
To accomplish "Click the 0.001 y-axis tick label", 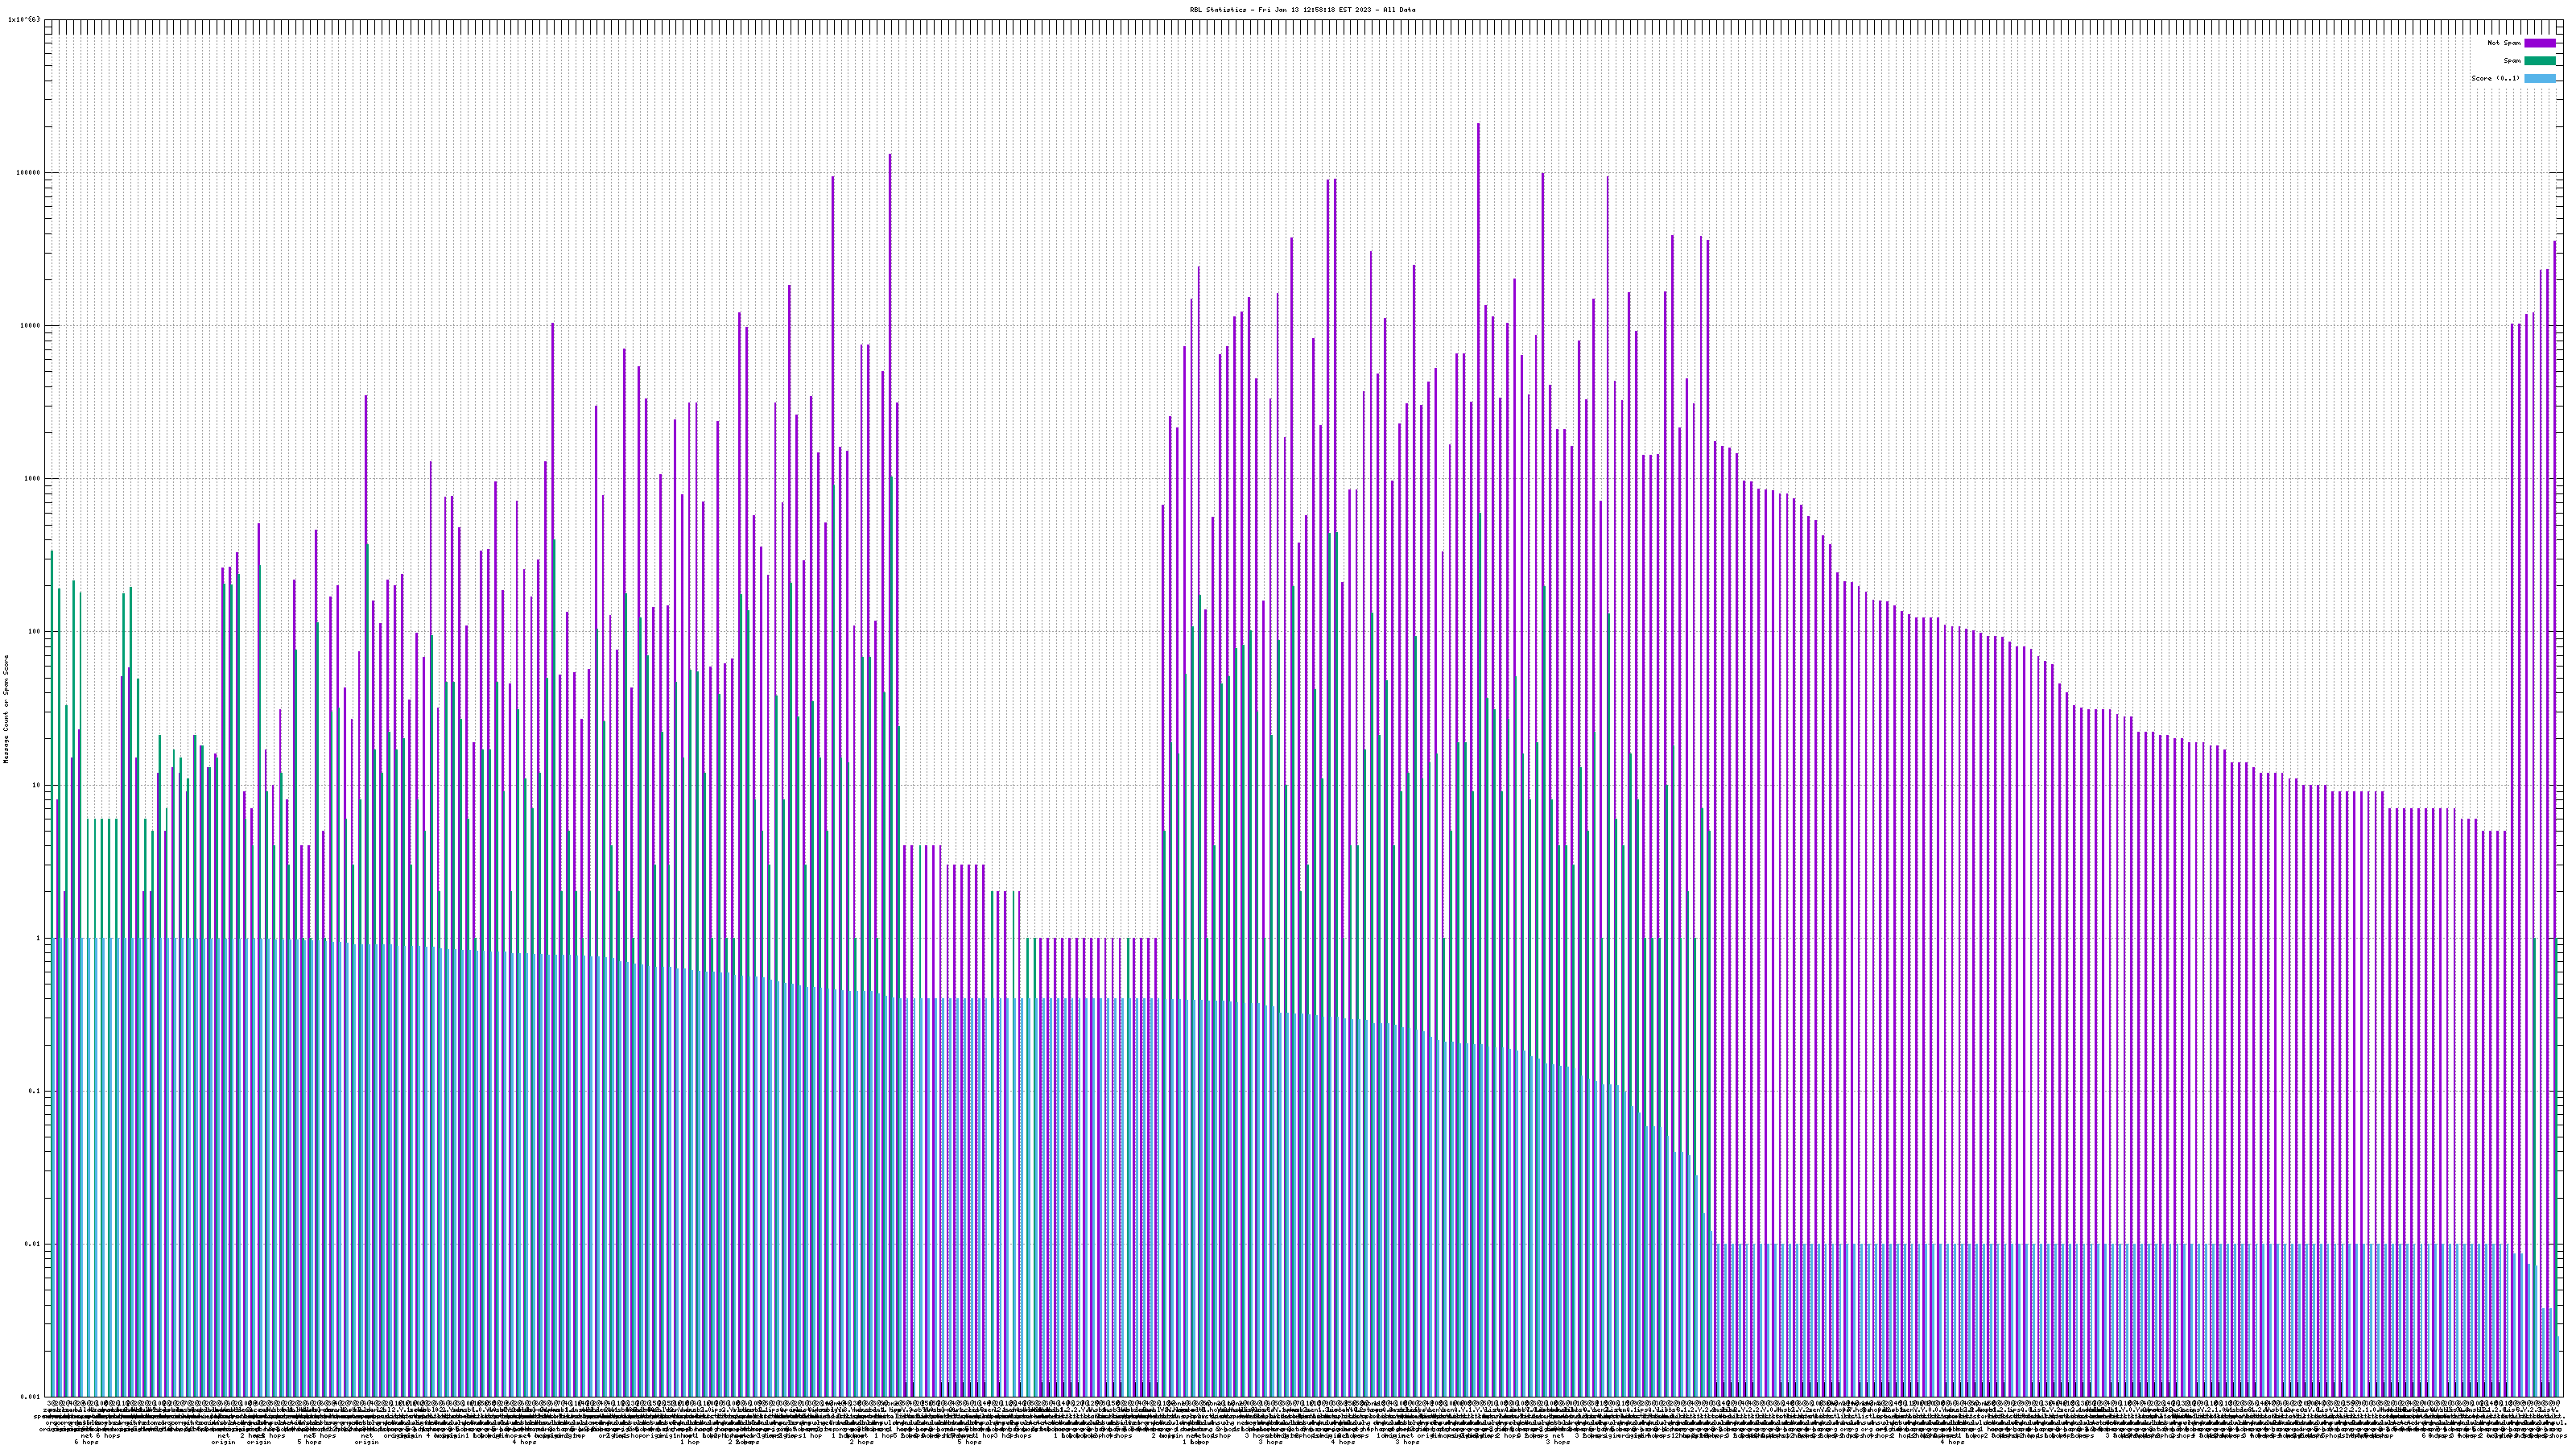I will (x=31, y=1397).
